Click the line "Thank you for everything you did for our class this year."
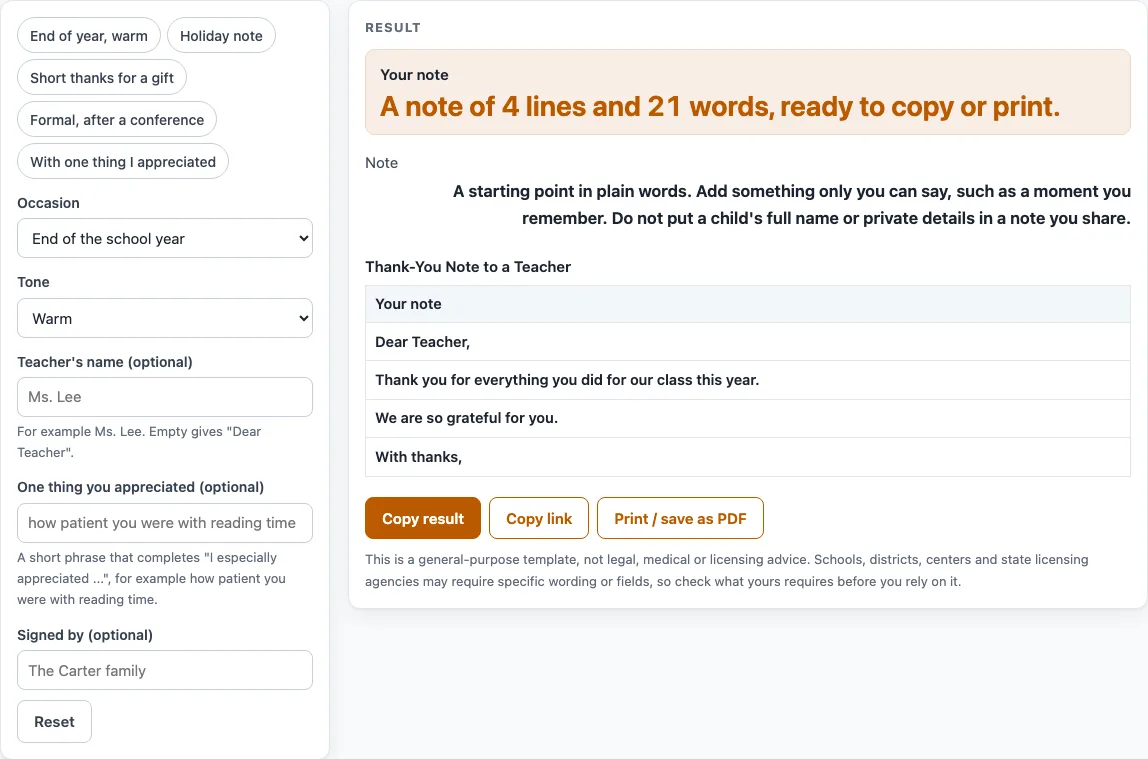Viewport: 1148px width, 759px height. pos(748,380)
